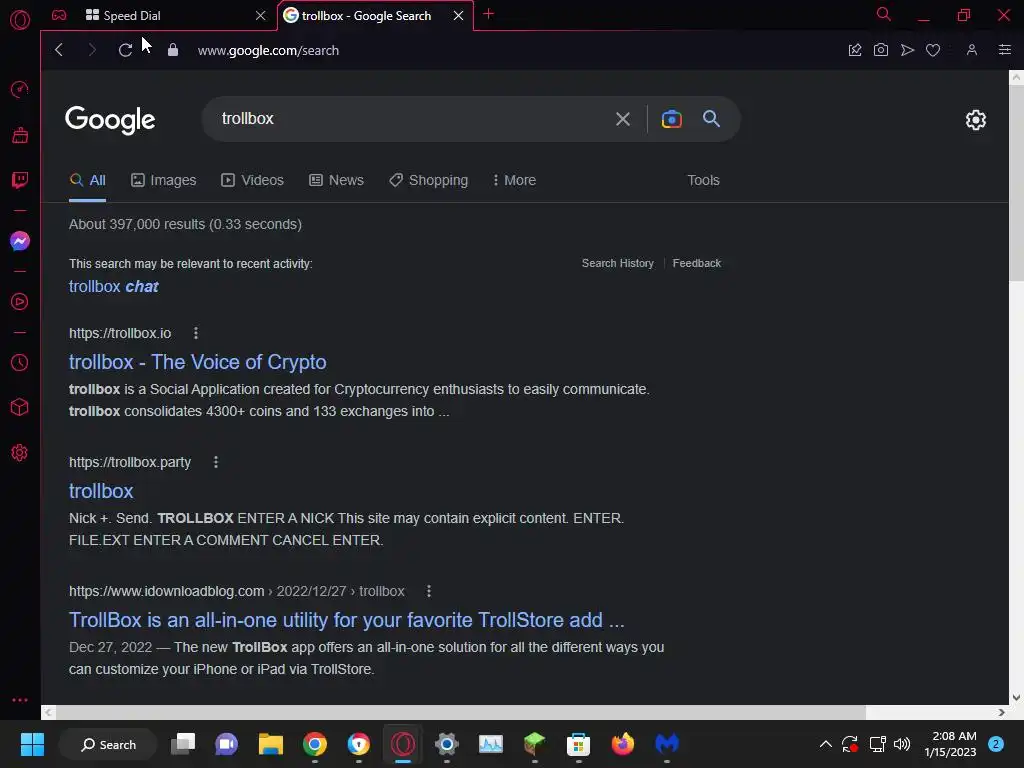Open options for the trollbox.io result

(x=195, y=333)
